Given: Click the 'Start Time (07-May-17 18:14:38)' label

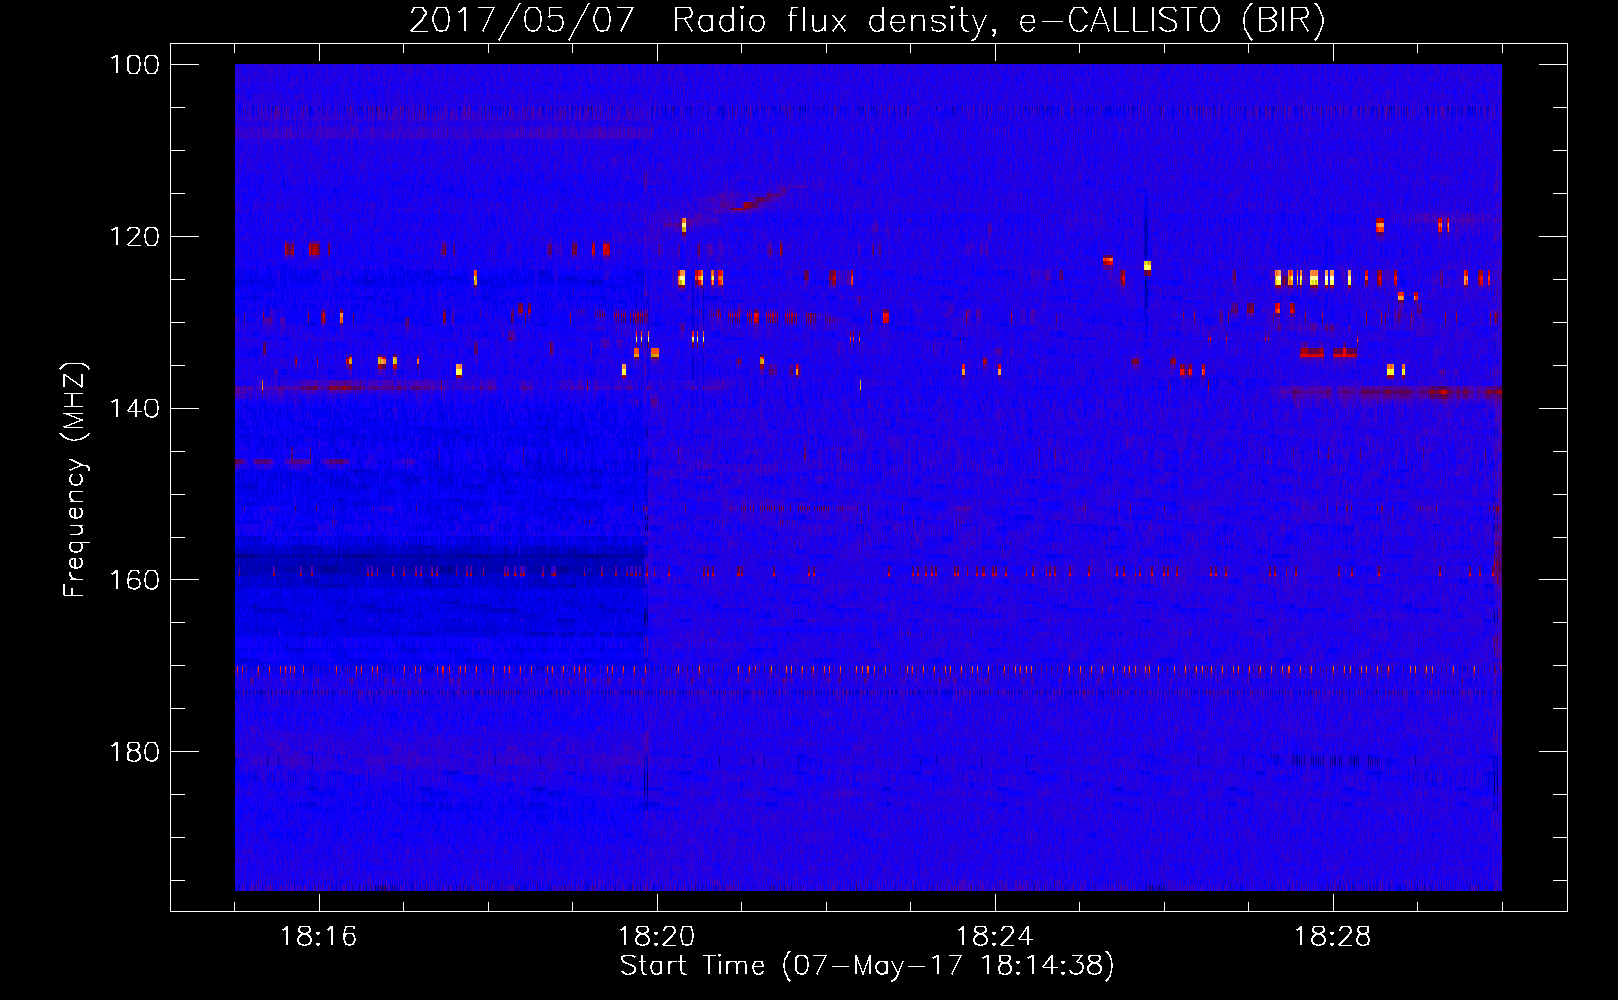Looking at the screenshot, I should click(867, 966).
